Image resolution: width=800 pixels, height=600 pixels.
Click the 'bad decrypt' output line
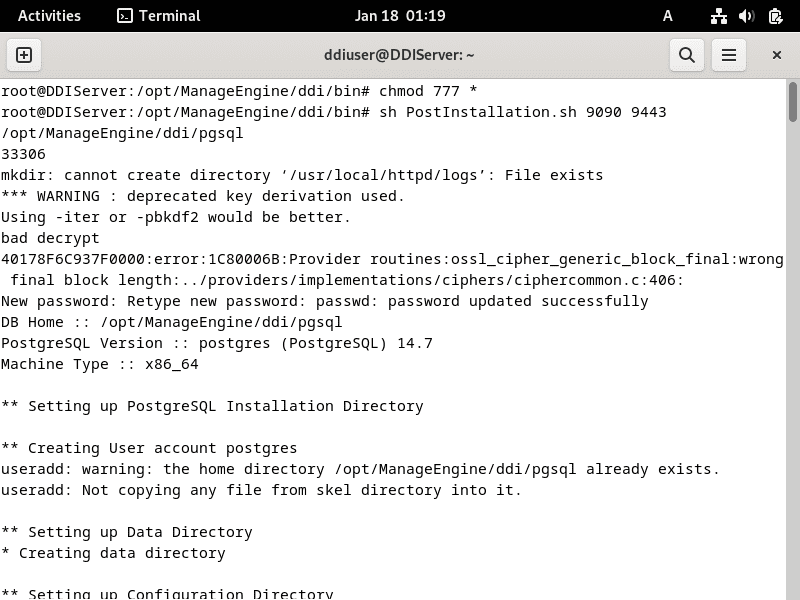[x=50, y=238]
